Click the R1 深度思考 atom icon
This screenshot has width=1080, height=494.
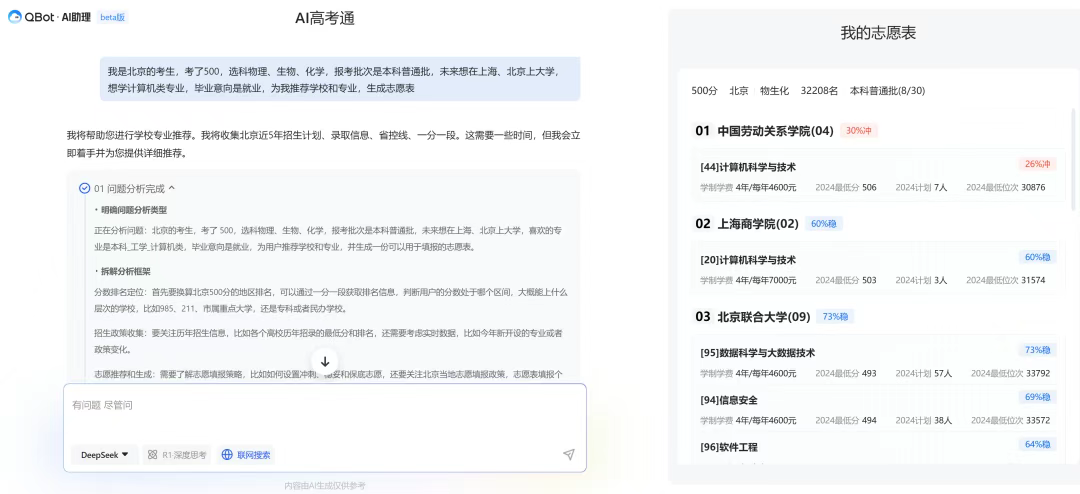(153, 455)
